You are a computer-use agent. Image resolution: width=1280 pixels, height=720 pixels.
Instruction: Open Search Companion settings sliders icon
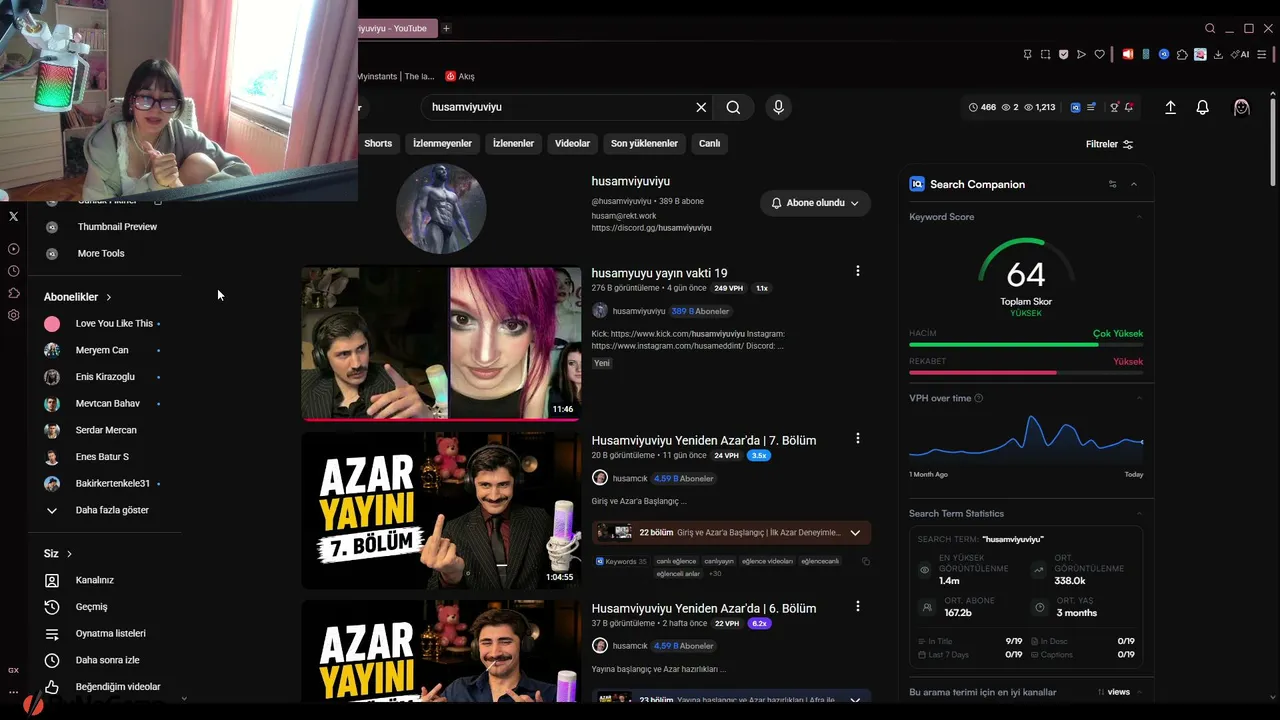[x=1113, y=184]
